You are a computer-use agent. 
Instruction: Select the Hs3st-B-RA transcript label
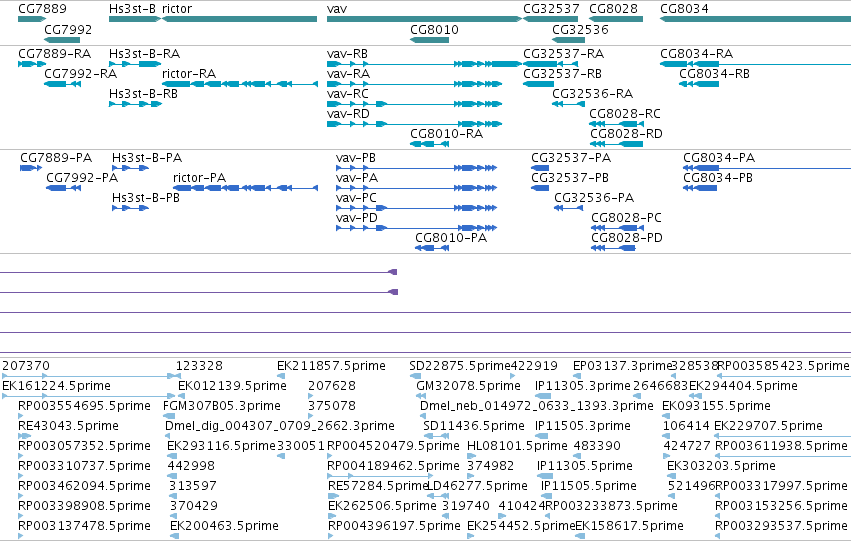(x=144, y=54)
